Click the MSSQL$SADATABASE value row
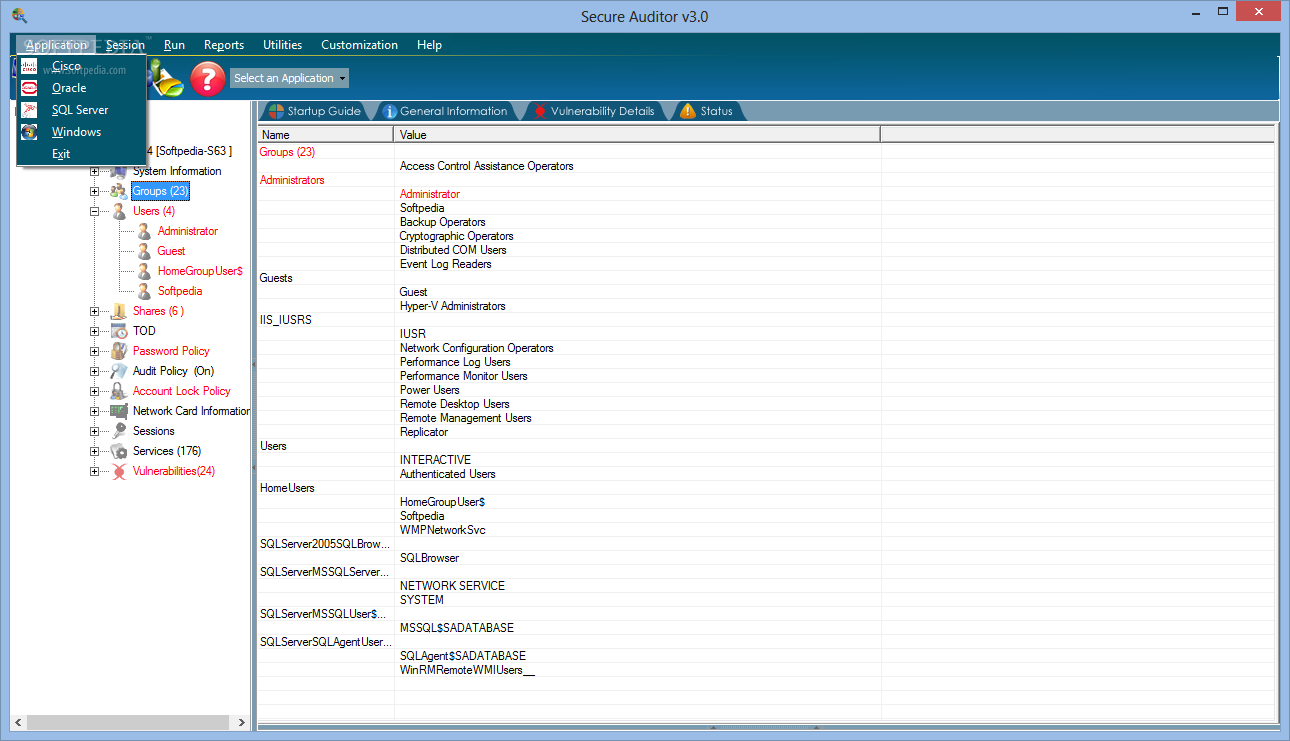This screenshot has height=741, width=1290. pyautogui.click(x=457, y=628)
